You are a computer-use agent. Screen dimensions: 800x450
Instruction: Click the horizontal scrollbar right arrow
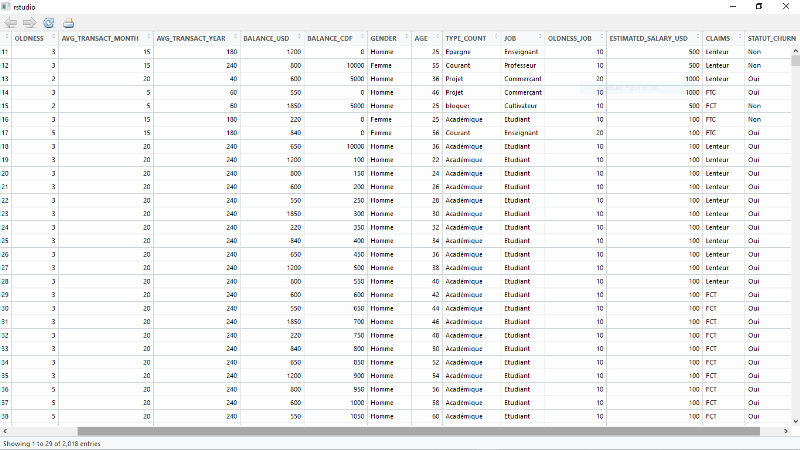coord(784,431)
